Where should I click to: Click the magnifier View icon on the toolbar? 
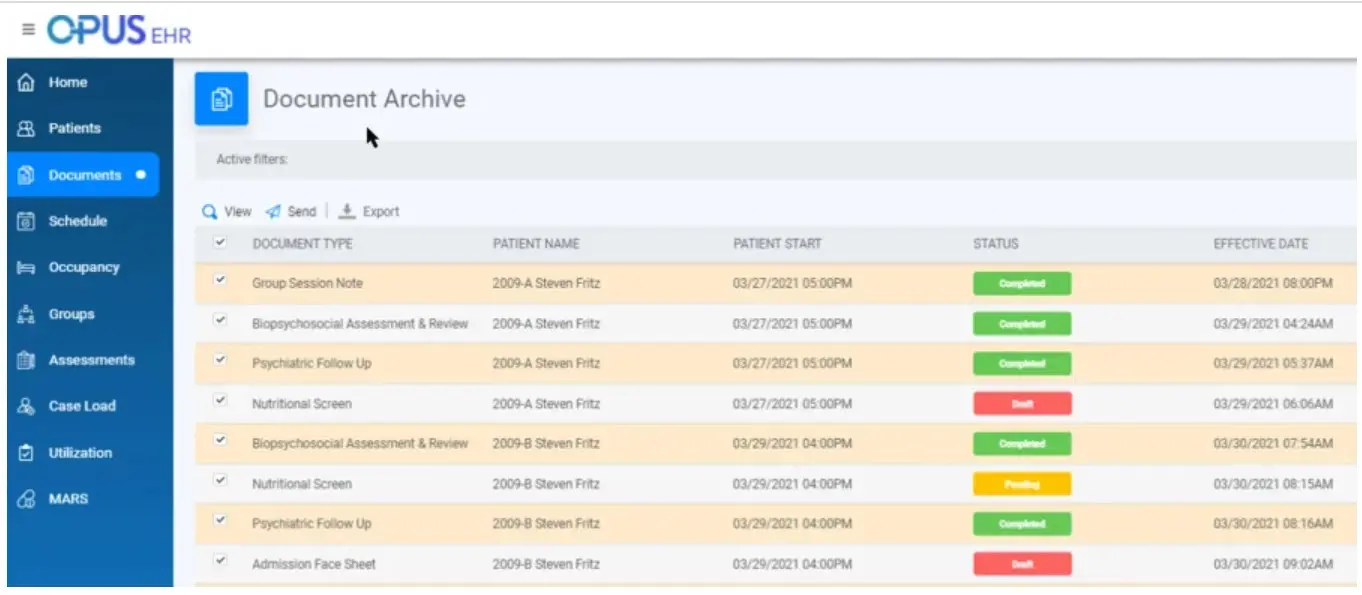(208, 211)
